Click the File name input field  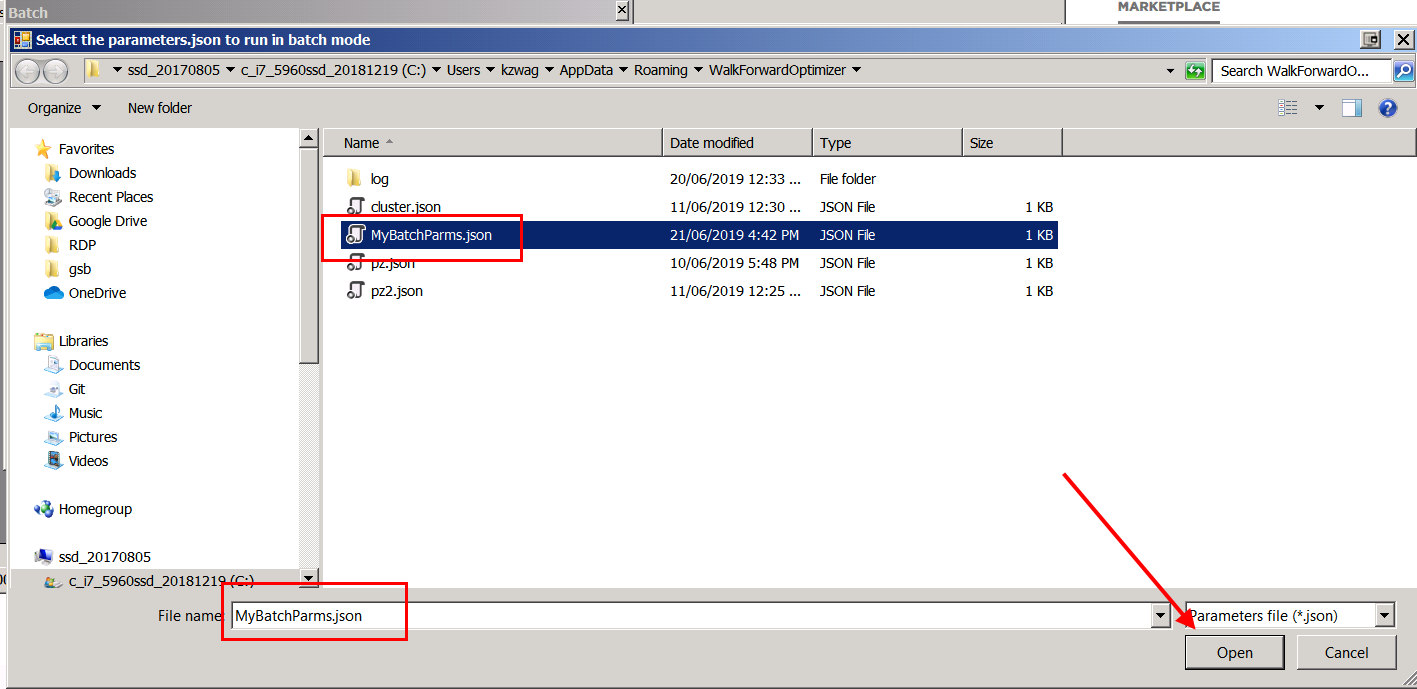coord(690,616)
